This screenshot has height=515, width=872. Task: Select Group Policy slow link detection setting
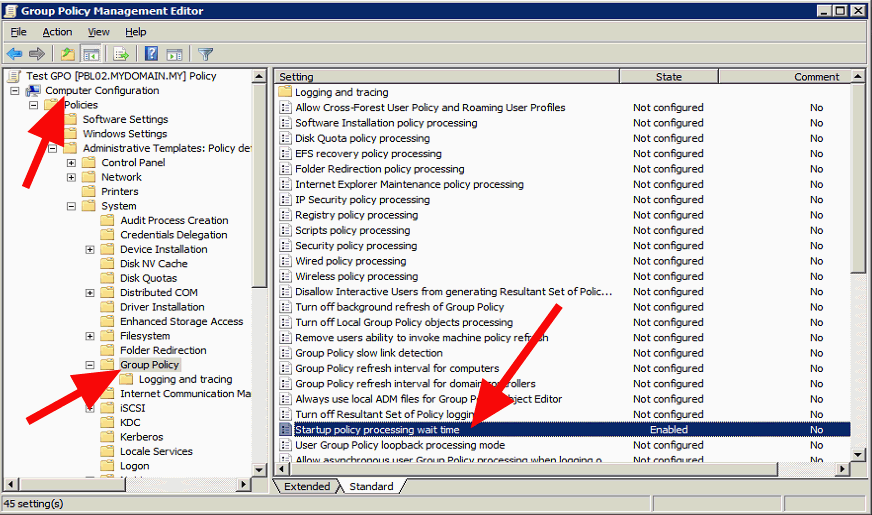[x=368, y=353]
